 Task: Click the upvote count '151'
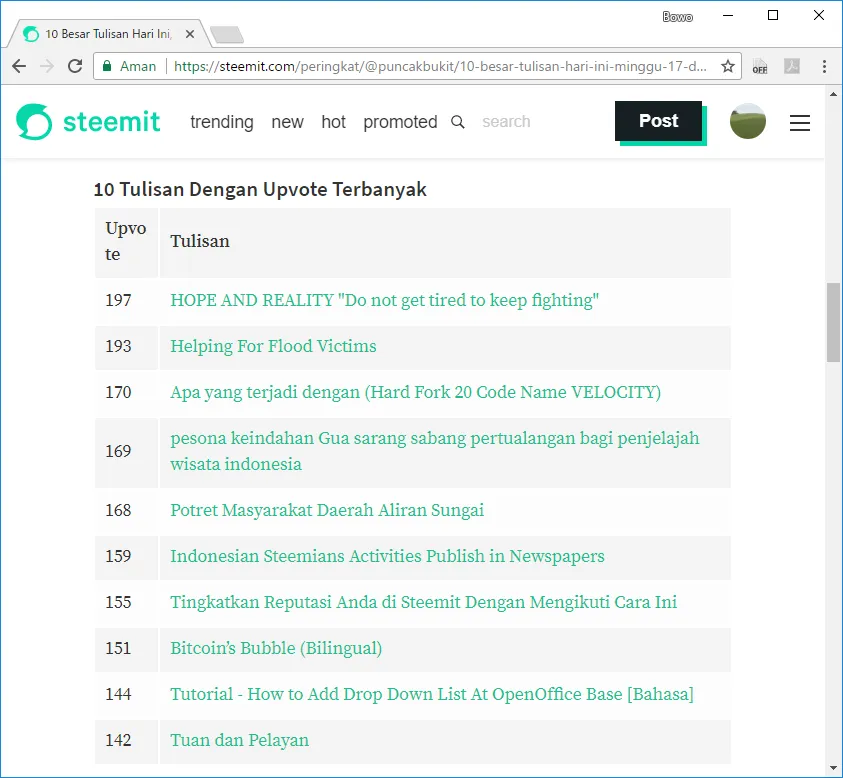pyautogui.click(x=118, y=648)
